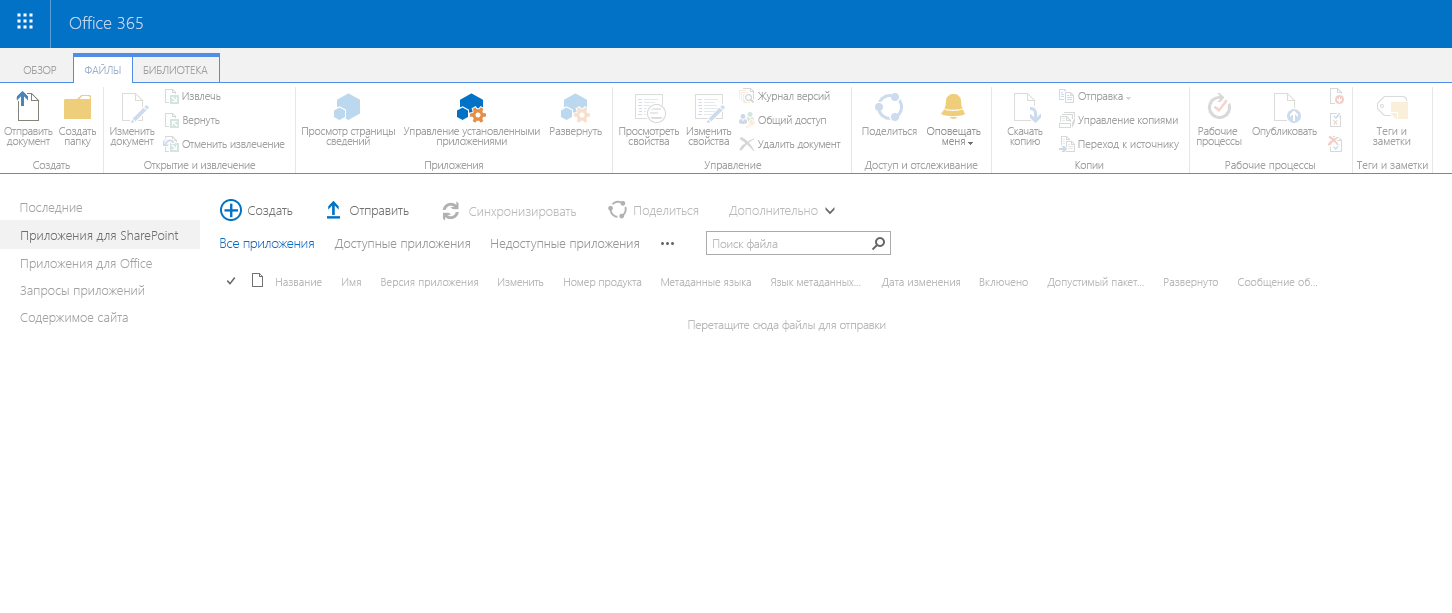Click the document type column icon
Screen dimensions: 1452x613
(x=257, y=281)
